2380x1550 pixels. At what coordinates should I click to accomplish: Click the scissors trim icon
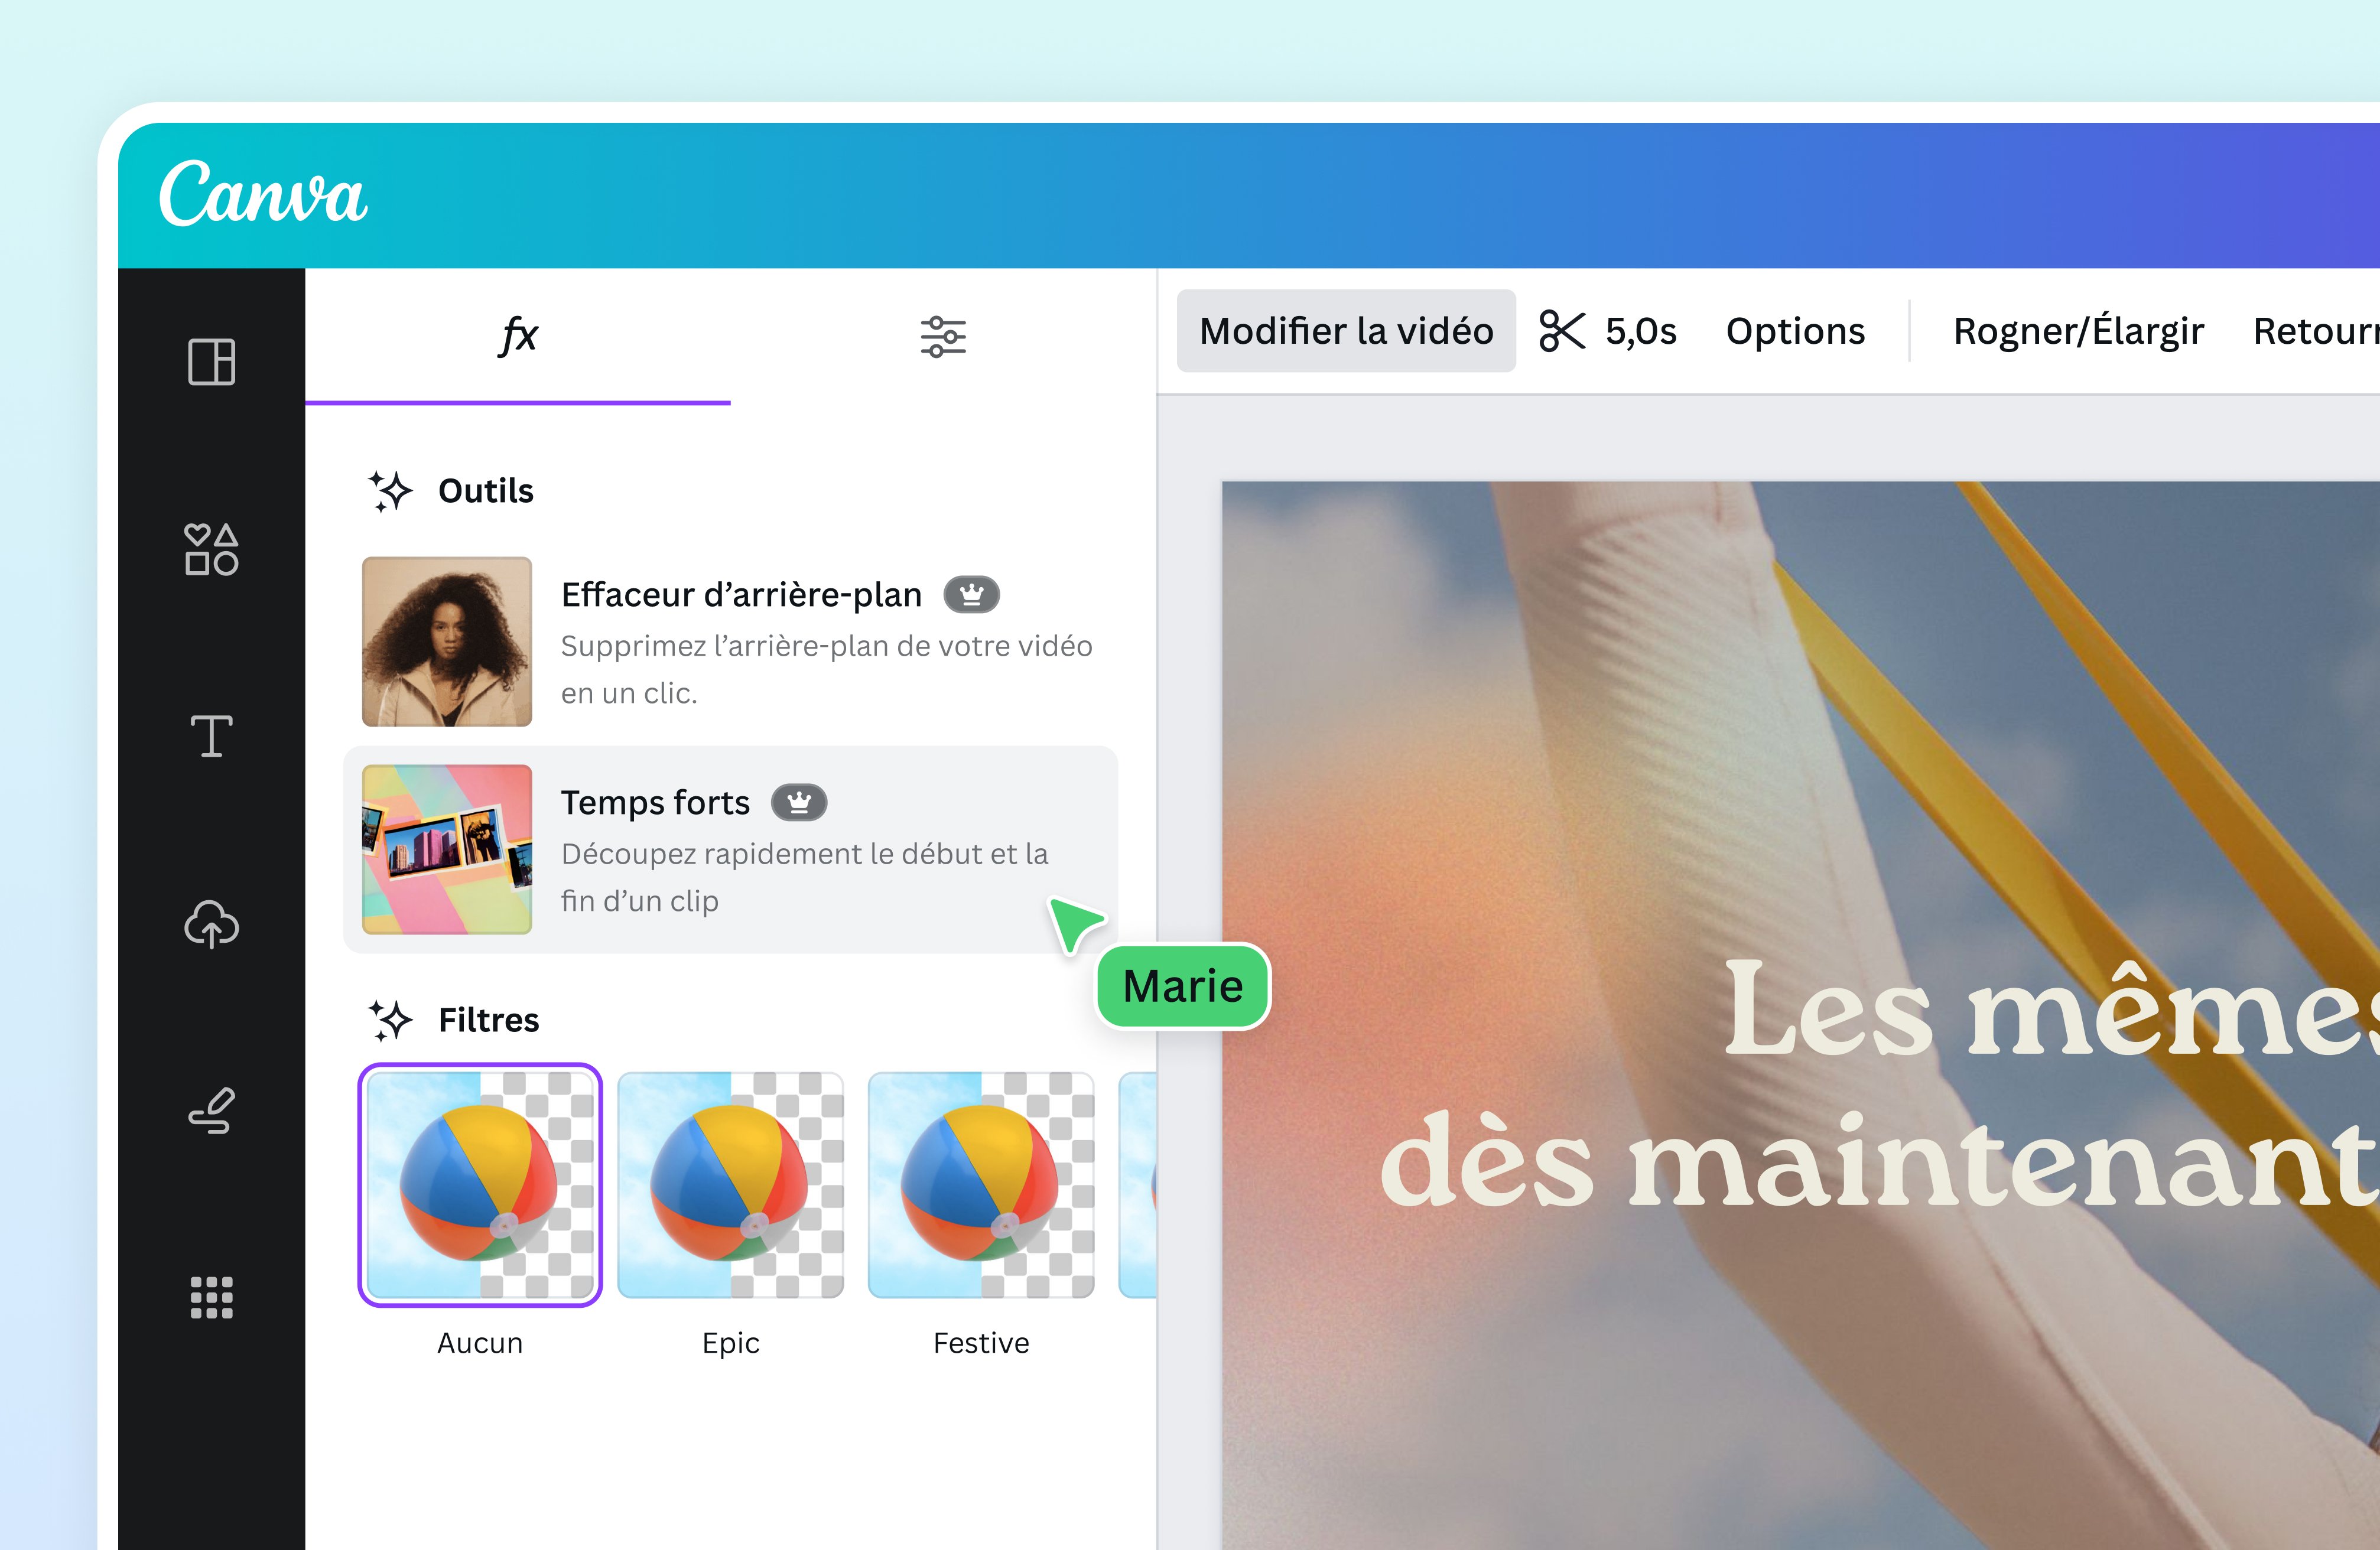click(1562, 331)
